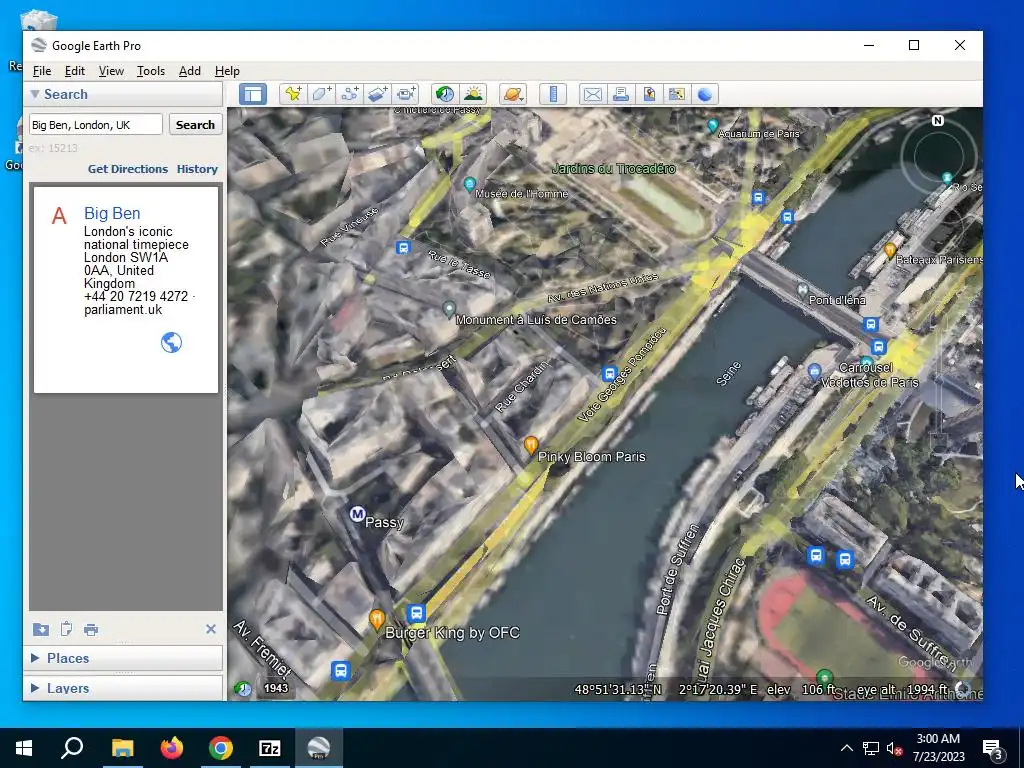Open the Big Ben result title
The height and width of the screenshot is (768, 1024).
pyautogui.click(x=112, y=213)
